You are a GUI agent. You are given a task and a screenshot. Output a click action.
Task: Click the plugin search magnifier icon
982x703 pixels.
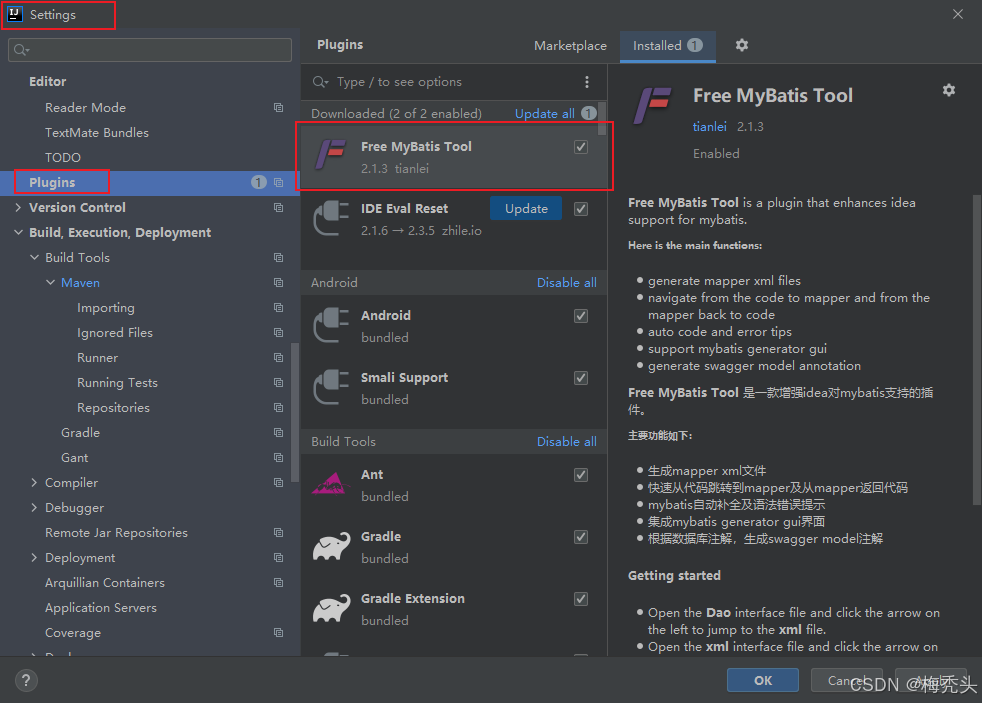tap(320, 82)
